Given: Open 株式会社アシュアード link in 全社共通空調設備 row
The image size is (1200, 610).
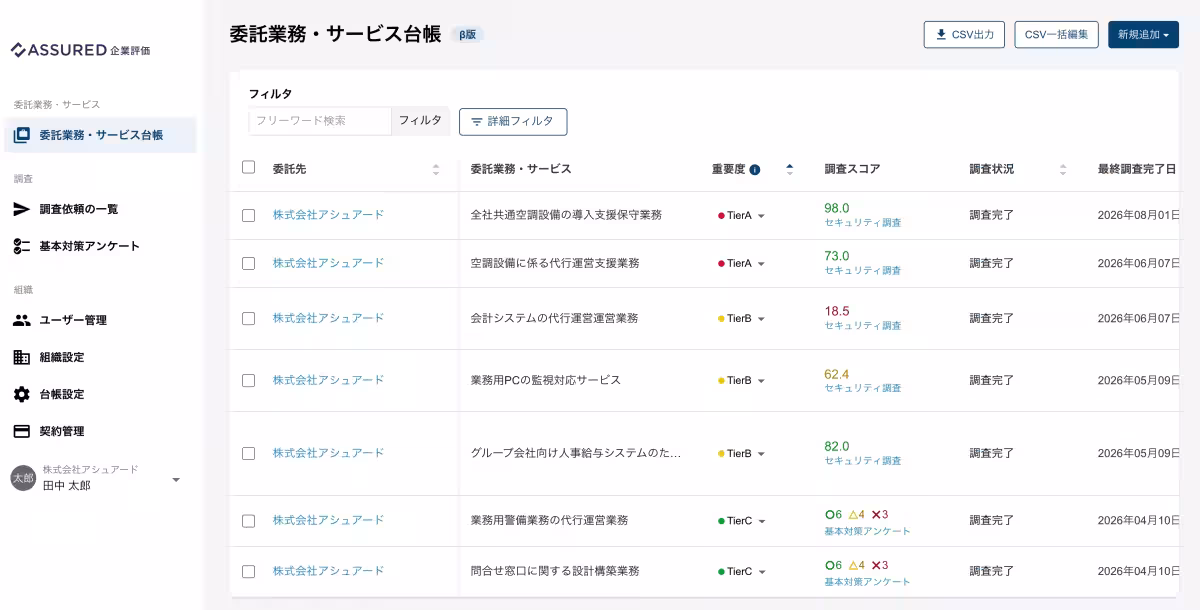Looking at the screenshot, I should (x=328, y=215).
